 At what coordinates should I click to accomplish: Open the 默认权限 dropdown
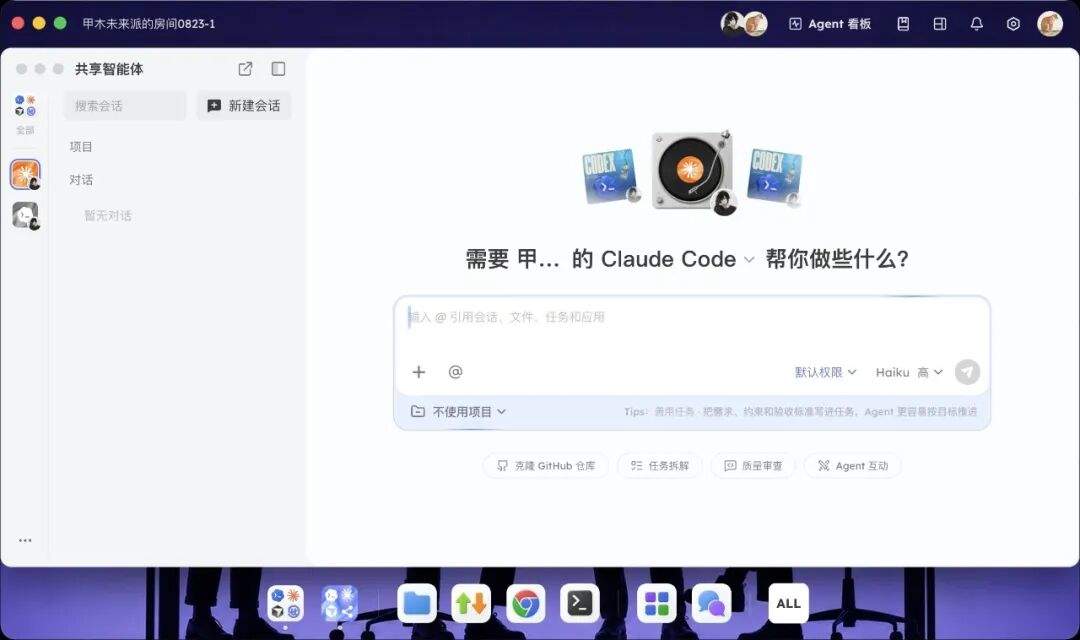pyautogui.click(x=825, y=372)
